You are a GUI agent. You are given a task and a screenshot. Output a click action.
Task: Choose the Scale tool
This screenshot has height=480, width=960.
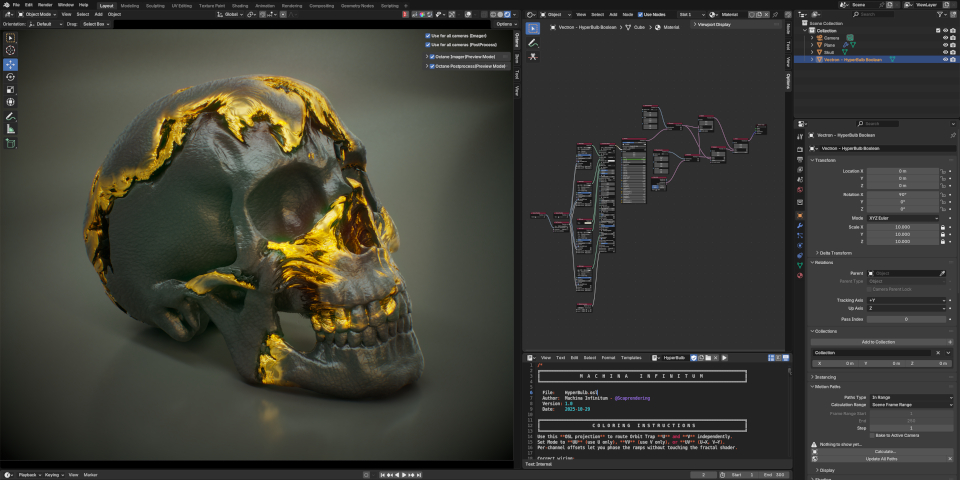pyautogui.click(x=11, y=89)
